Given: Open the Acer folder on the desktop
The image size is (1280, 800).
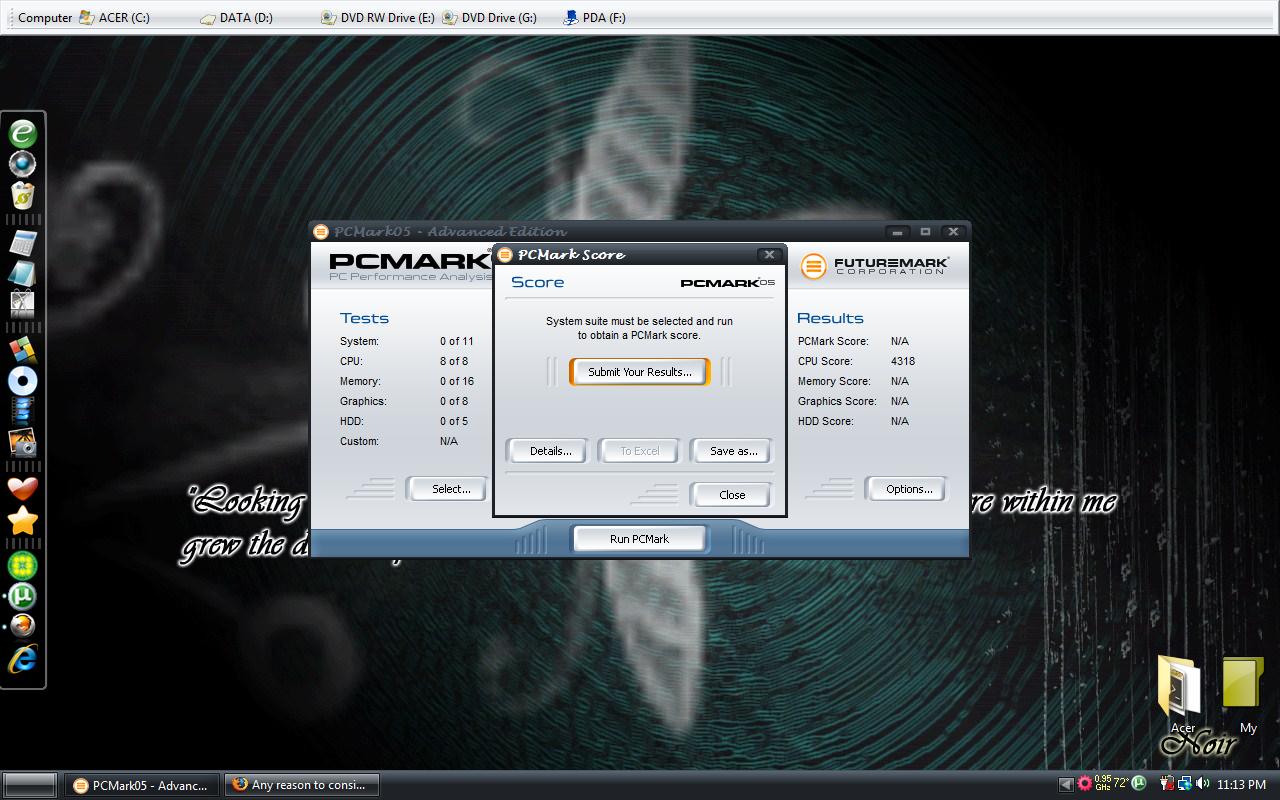Looking at the screenshot, I should pyautogui.click(x=1182, y=694).
